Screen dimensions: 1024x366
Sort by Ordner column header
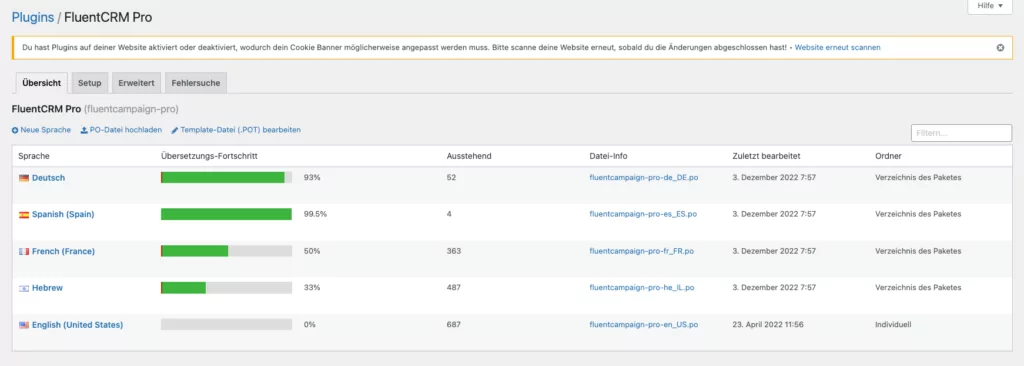[888, 156]
